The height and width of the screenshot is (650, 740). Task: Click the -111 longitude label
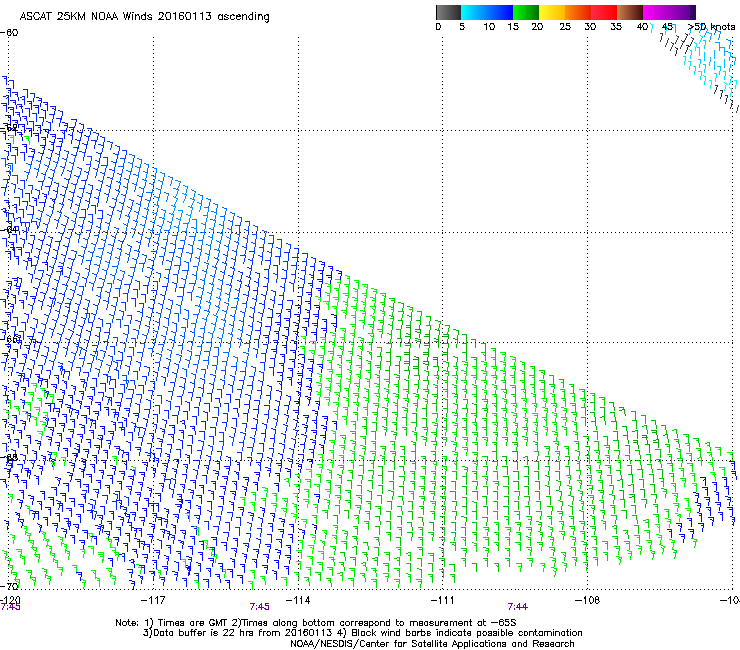point(443,600)
